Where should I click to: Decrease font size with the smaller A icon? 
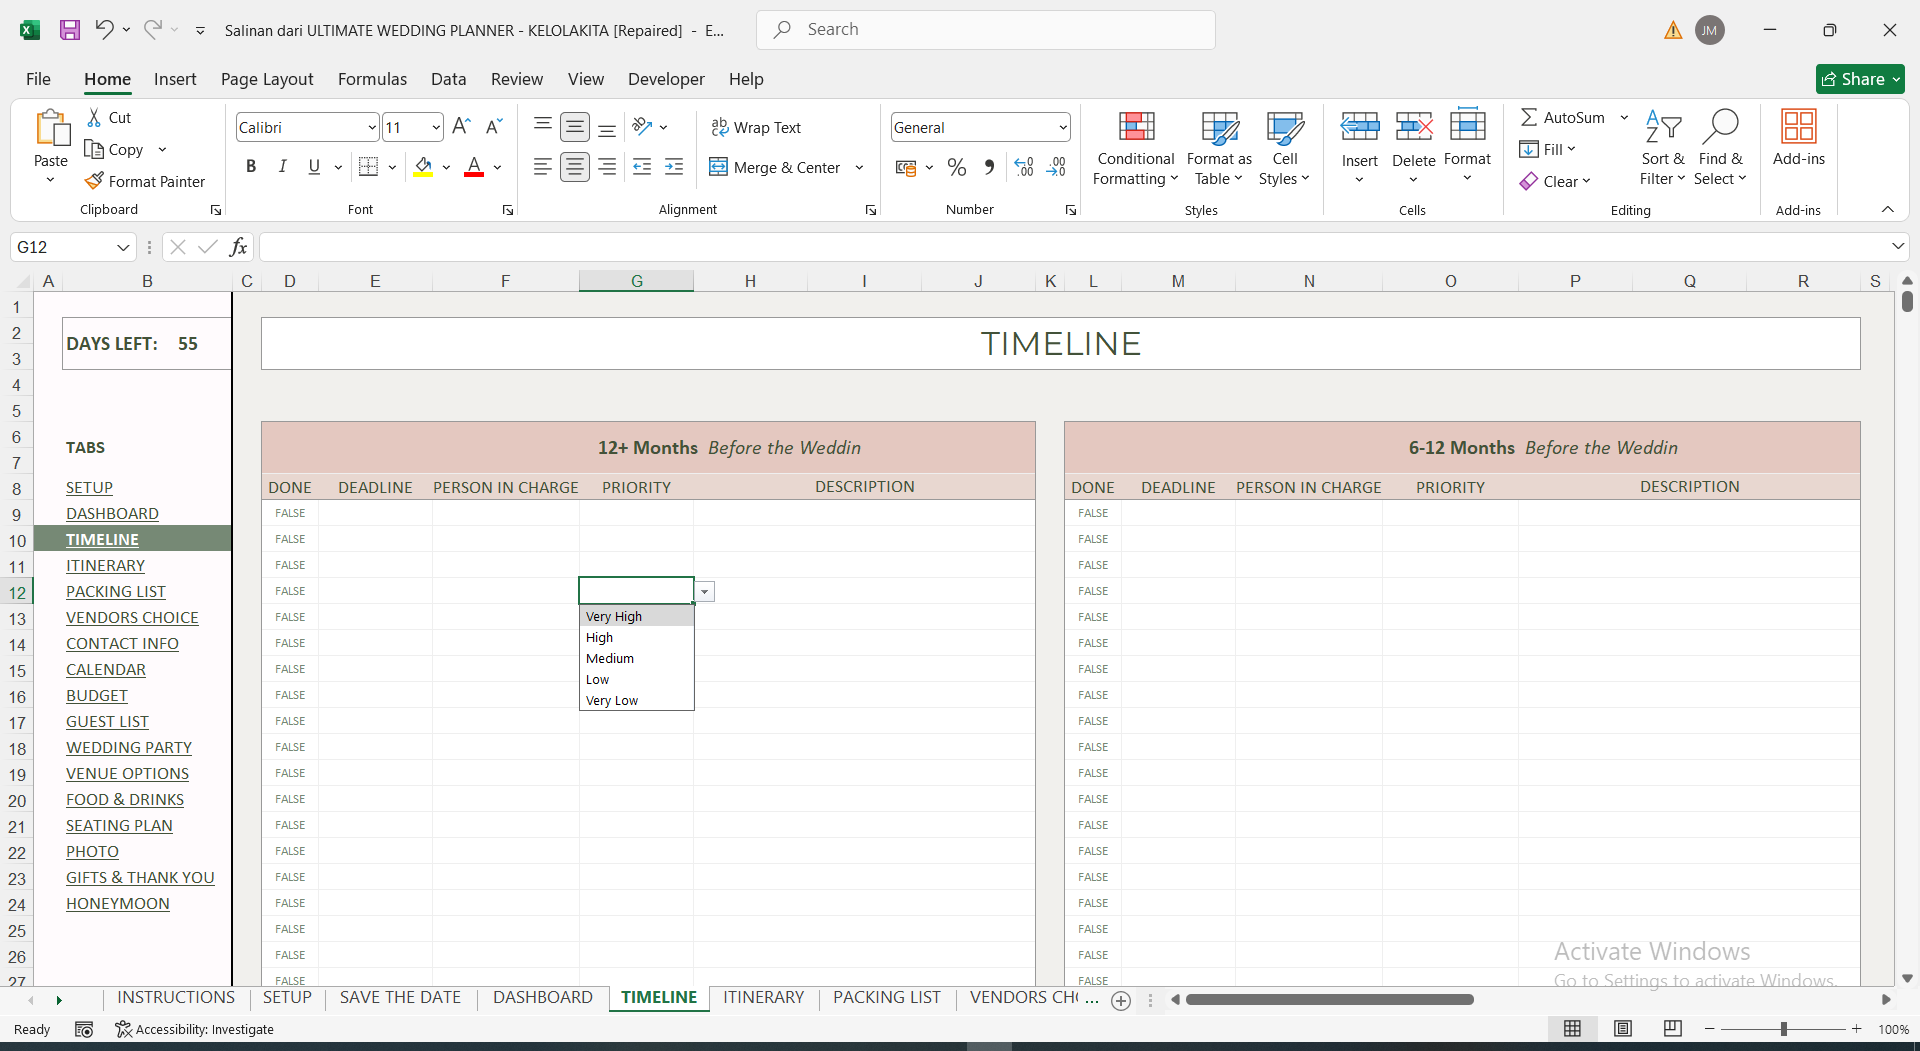pos(494,127)
